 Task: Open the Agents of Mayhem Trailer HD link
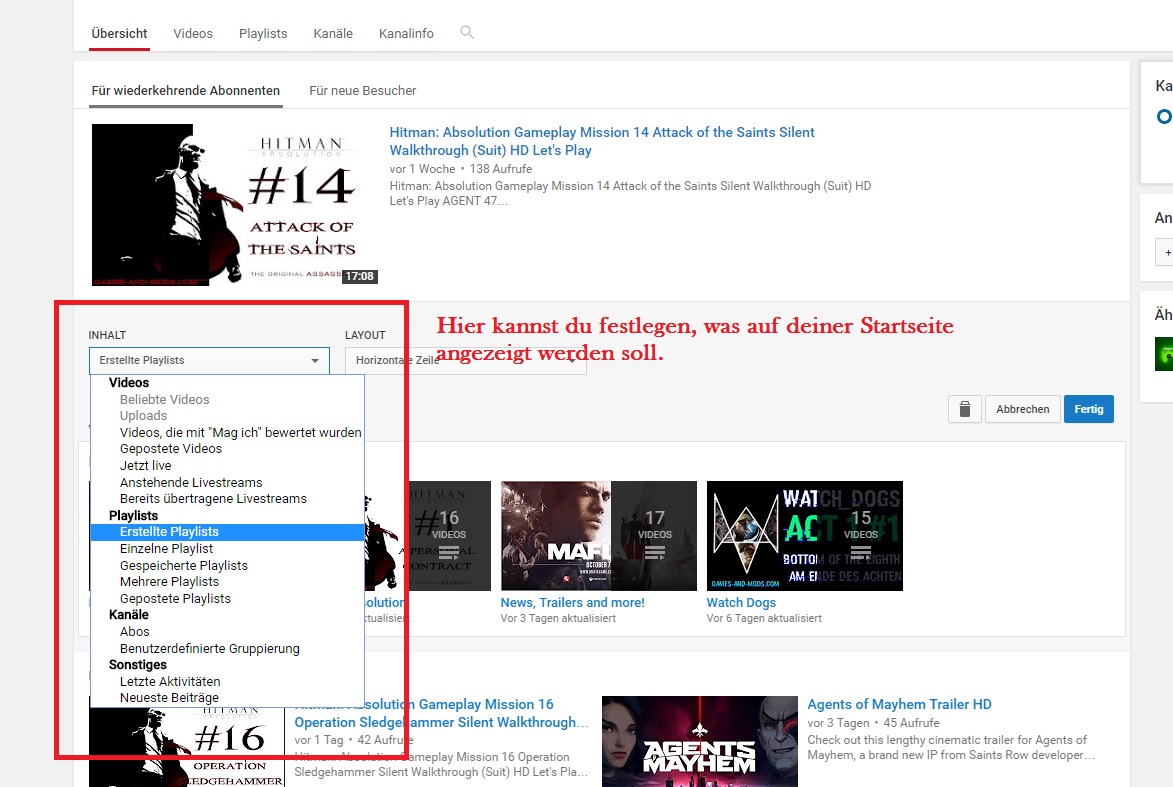(899, 705)
